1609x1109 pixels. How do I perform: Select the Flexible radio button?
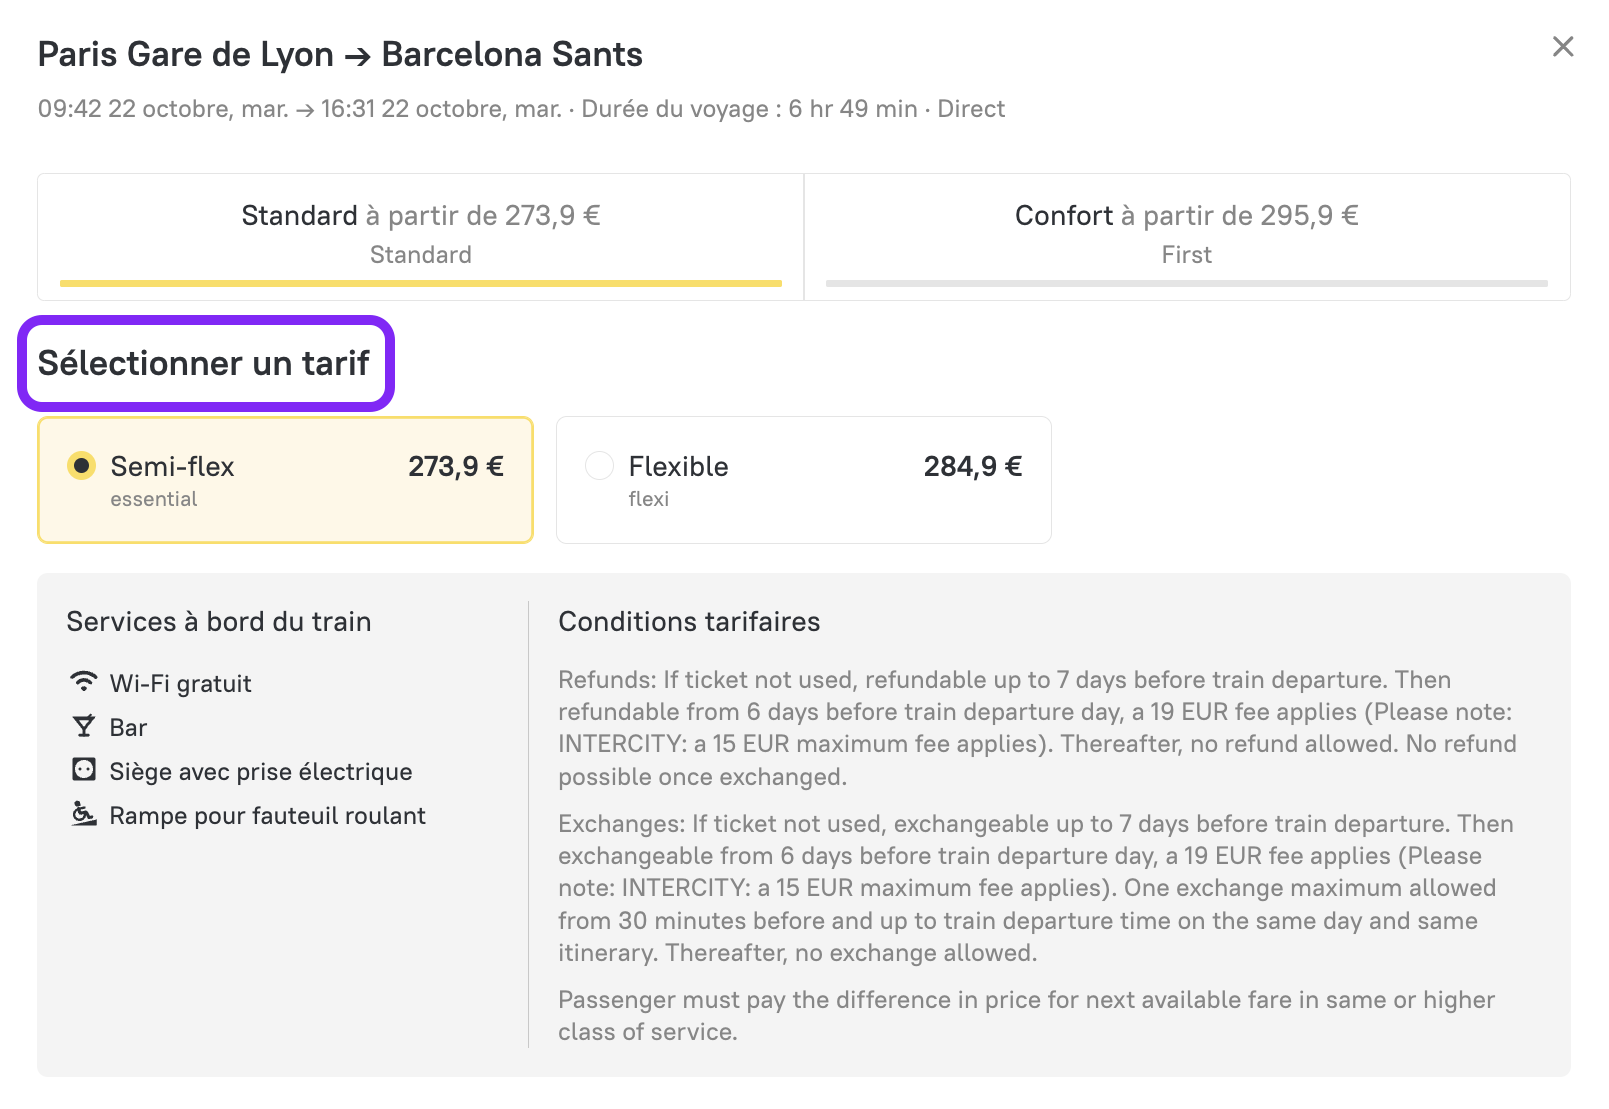(x=599, y=466)
